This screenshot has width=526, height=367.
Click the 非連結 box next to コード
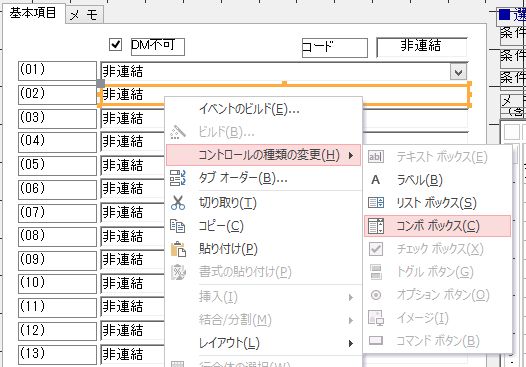(x=422, y=47)
